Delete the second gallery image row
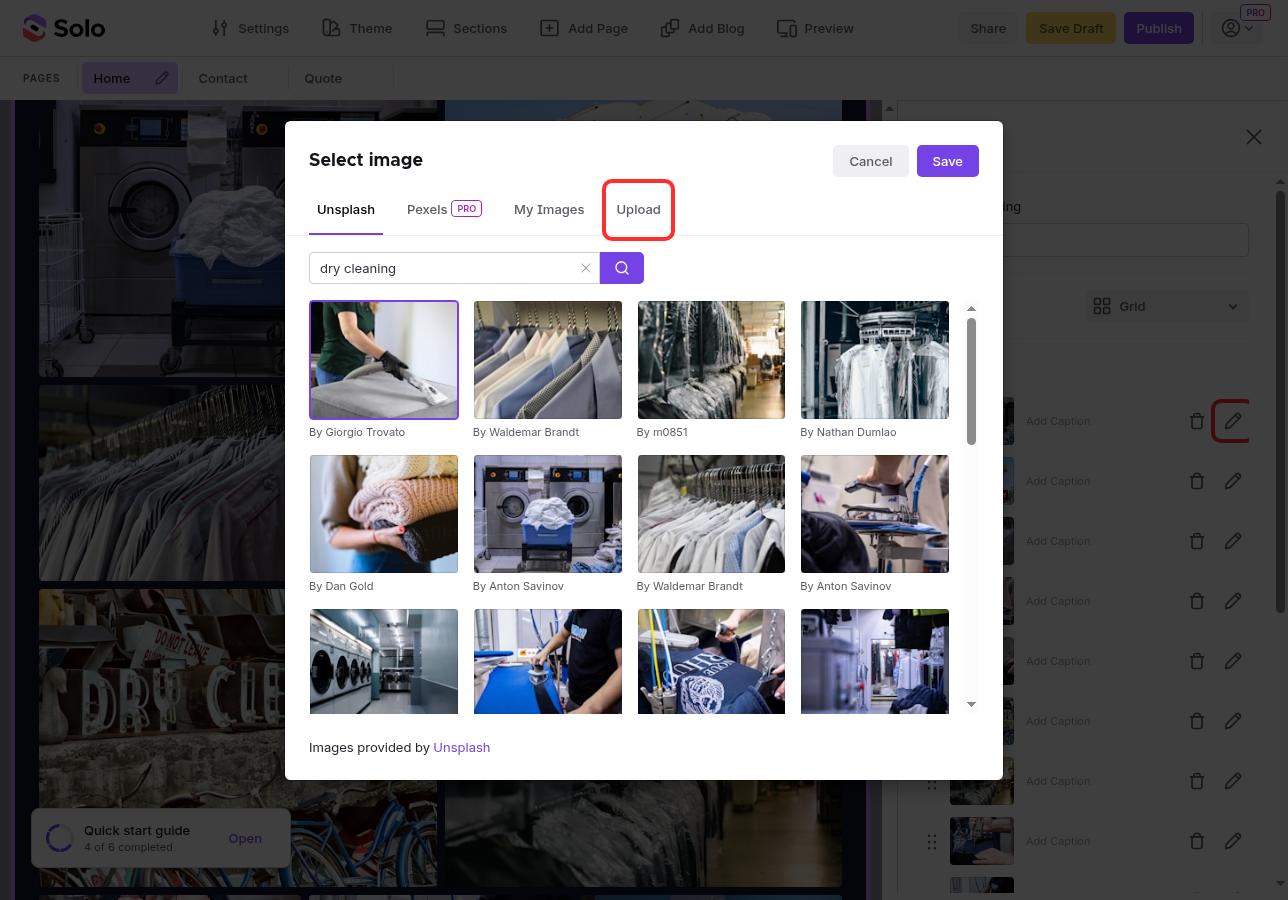 (1196, 481)
